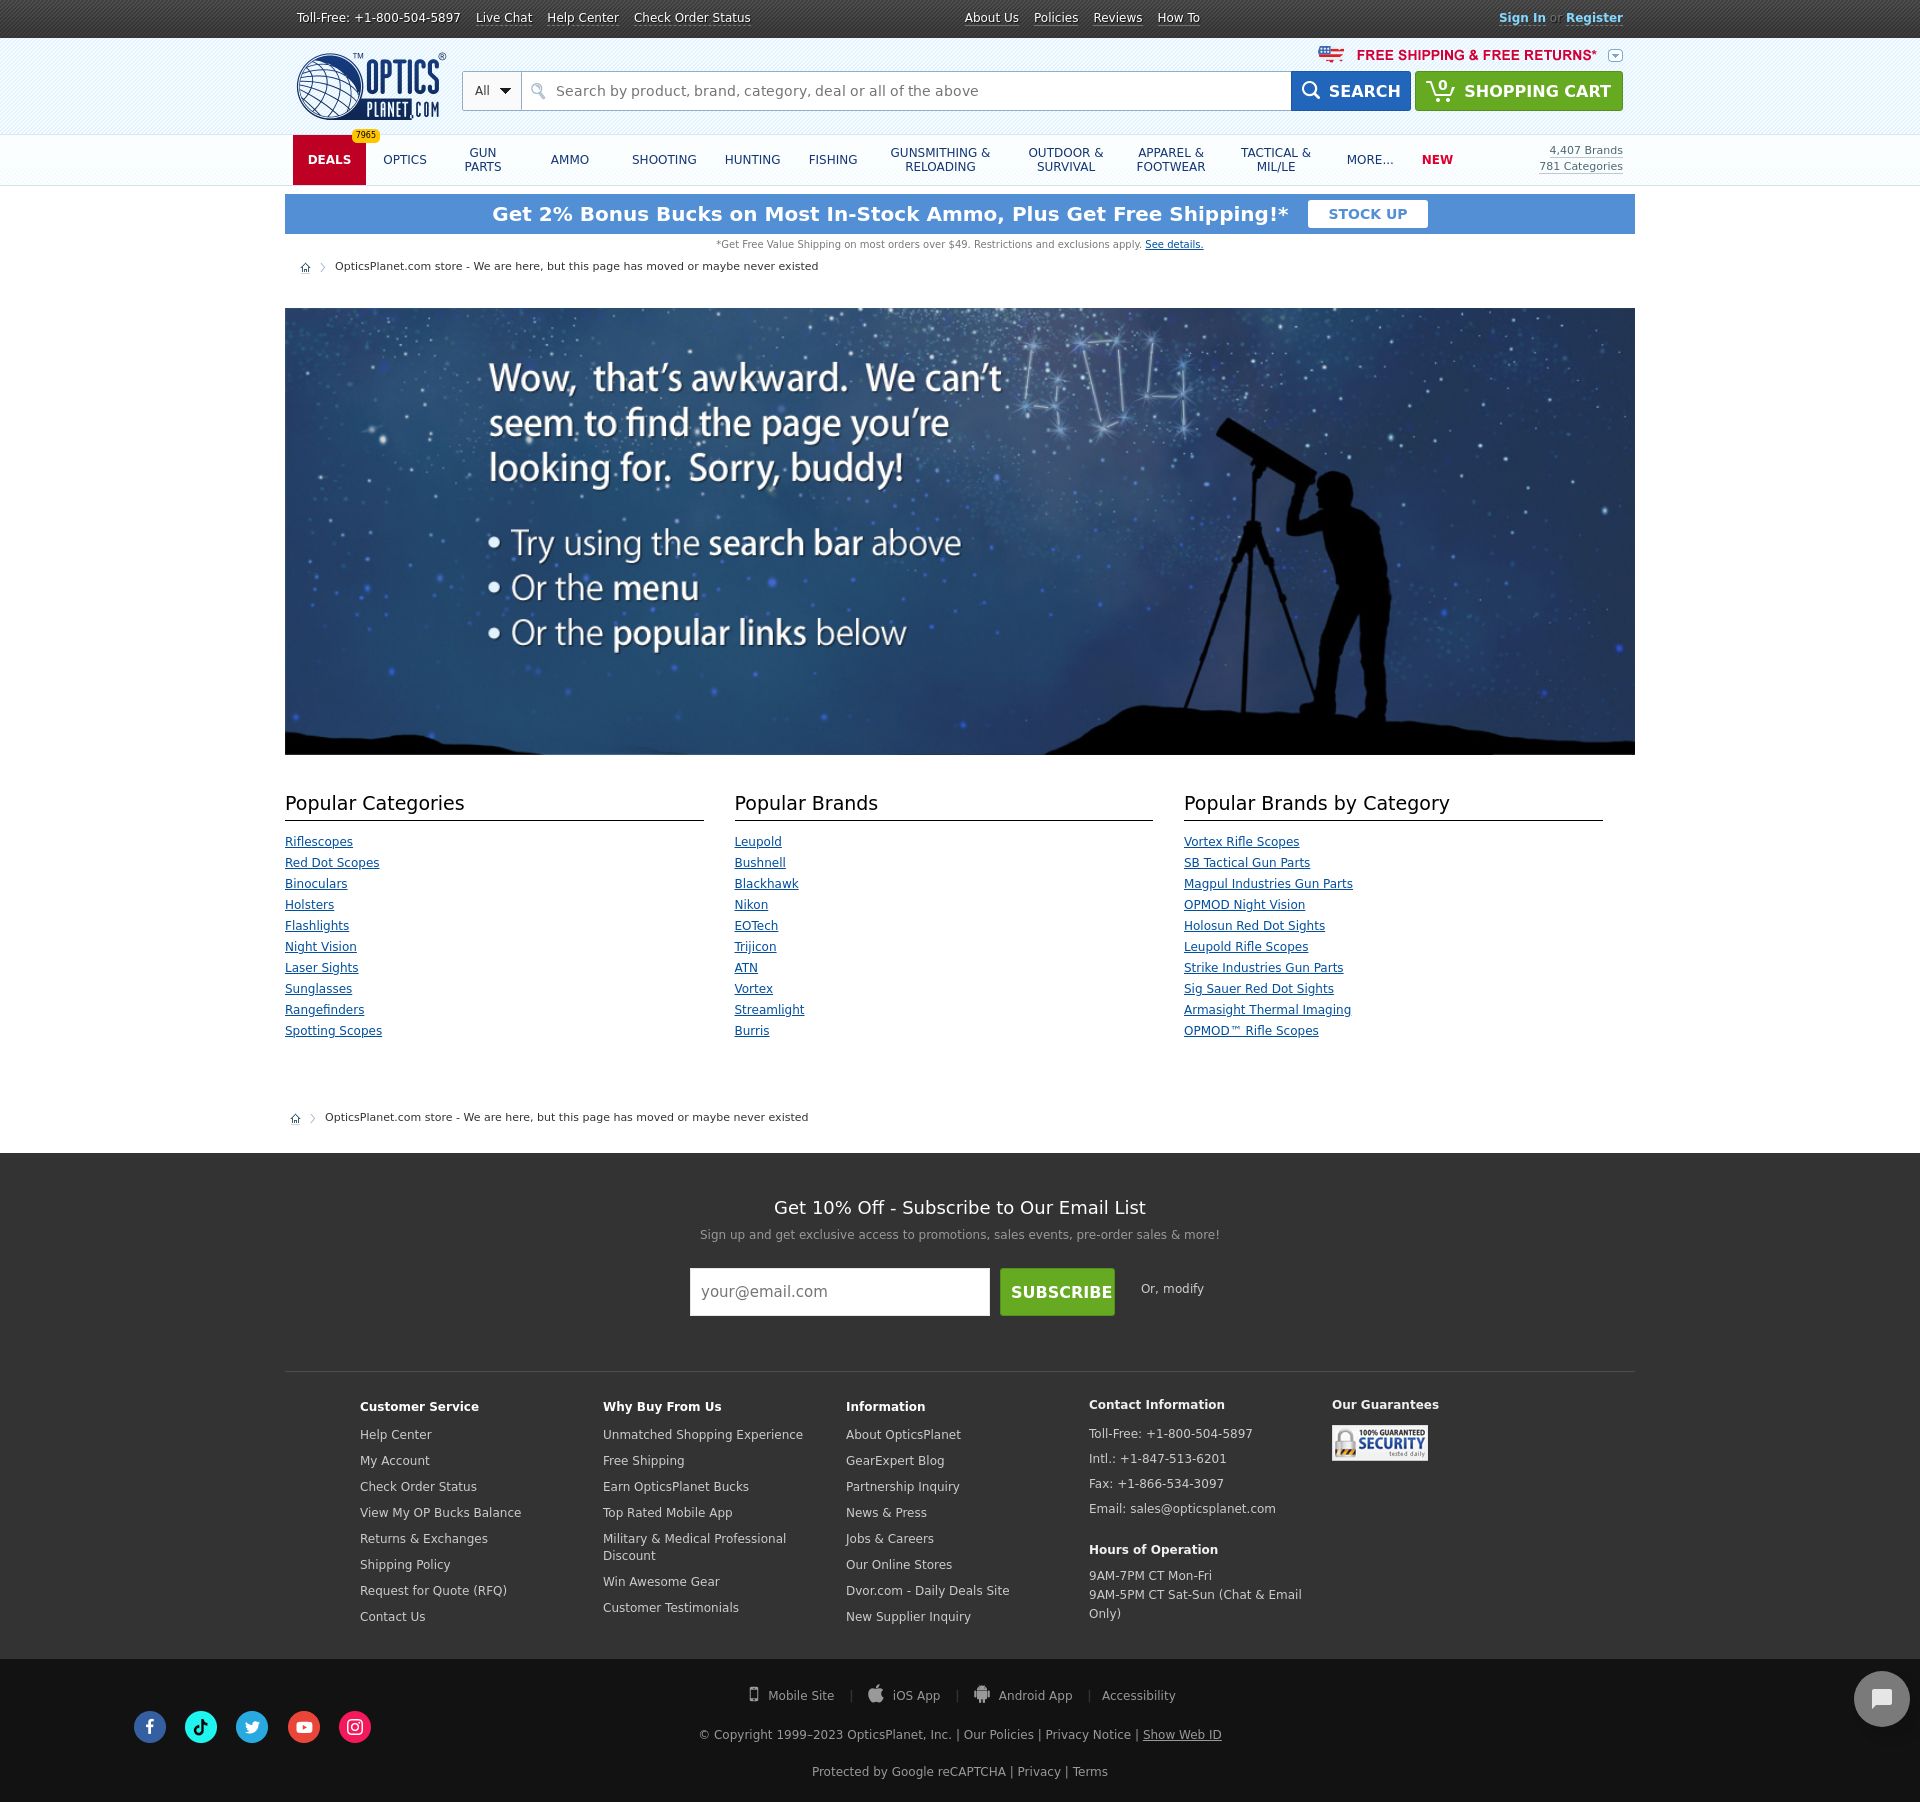Click the Android App robot icon

click(982, 1694)
